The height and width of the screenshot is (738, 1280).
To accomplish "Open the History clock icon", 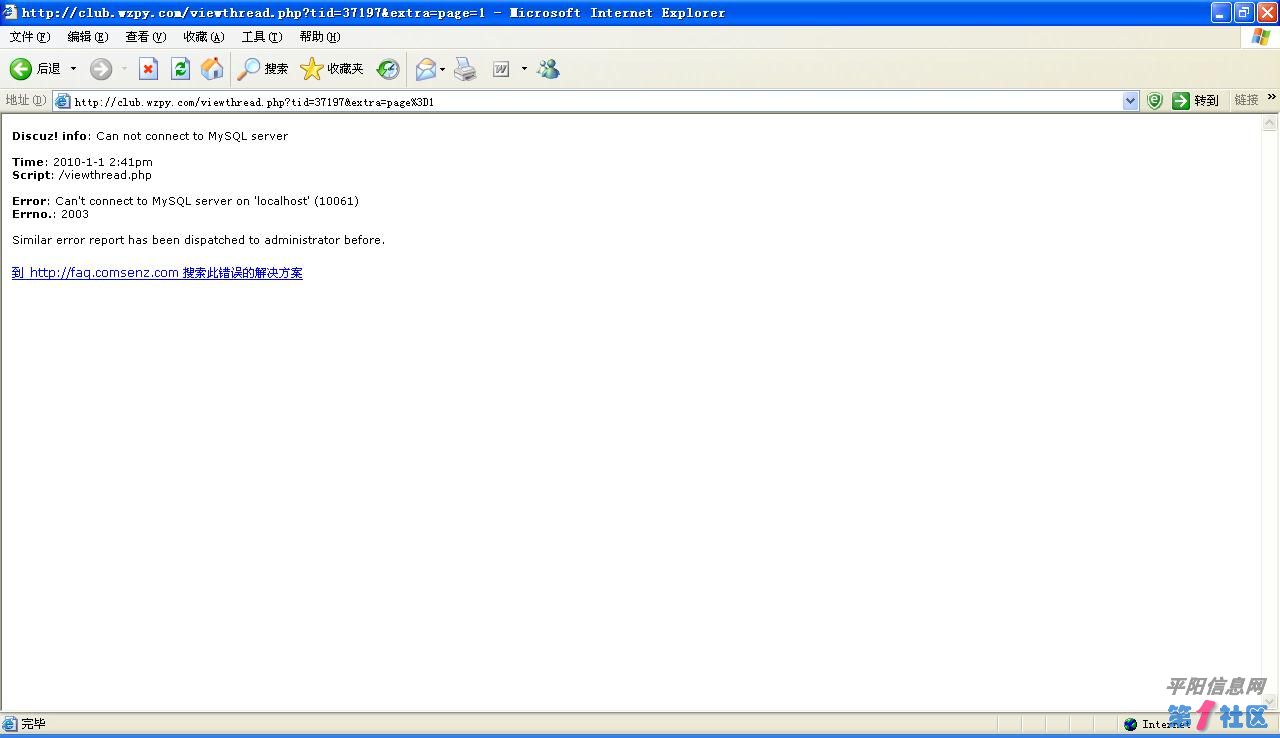I will coord(388,69).
